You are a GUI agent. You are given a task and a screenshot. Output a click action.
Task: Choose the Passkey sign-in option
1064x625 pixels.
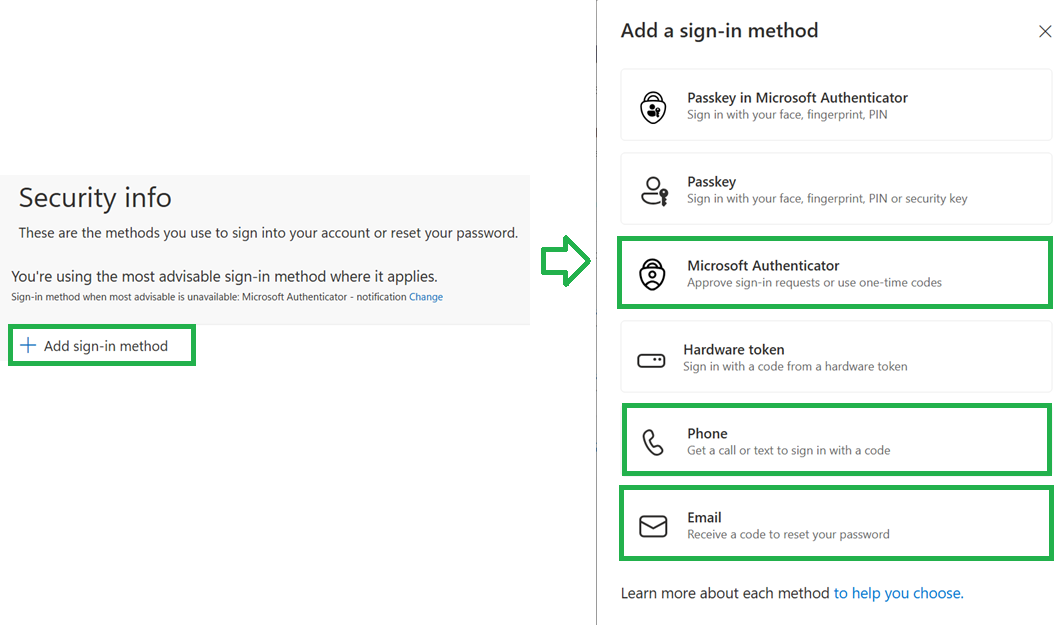tap(836, 189)
